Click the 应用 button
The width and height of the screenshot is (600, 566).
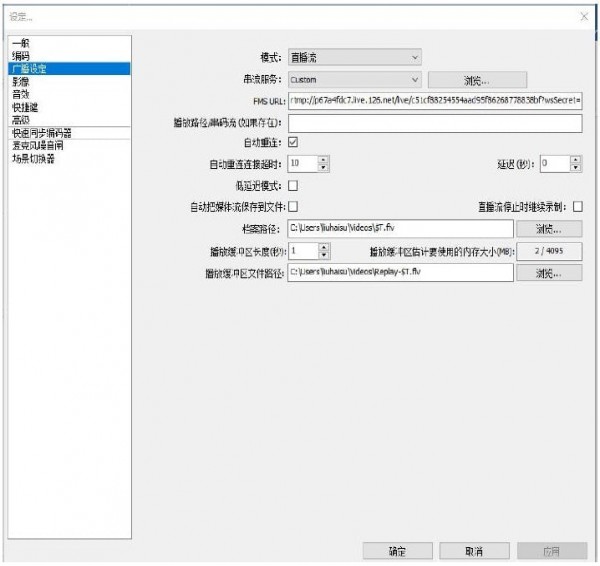552,551
